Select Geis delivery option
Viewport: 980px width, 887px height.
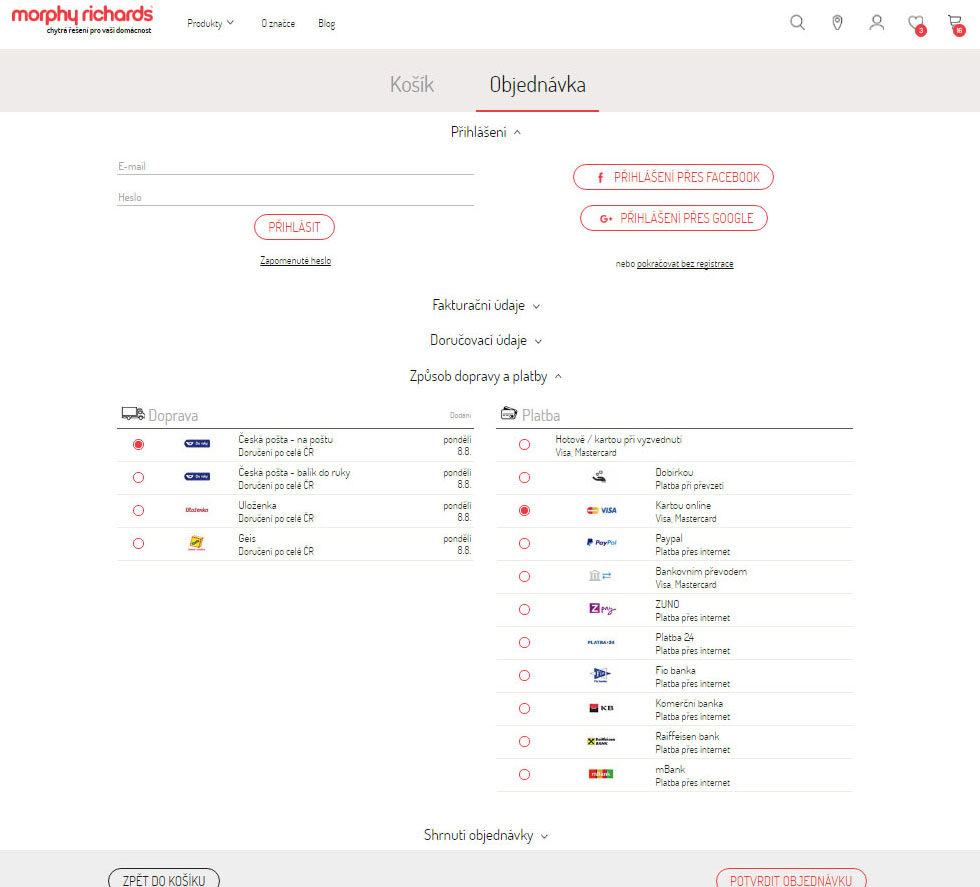pyautogui.click(x=139, y=544)
